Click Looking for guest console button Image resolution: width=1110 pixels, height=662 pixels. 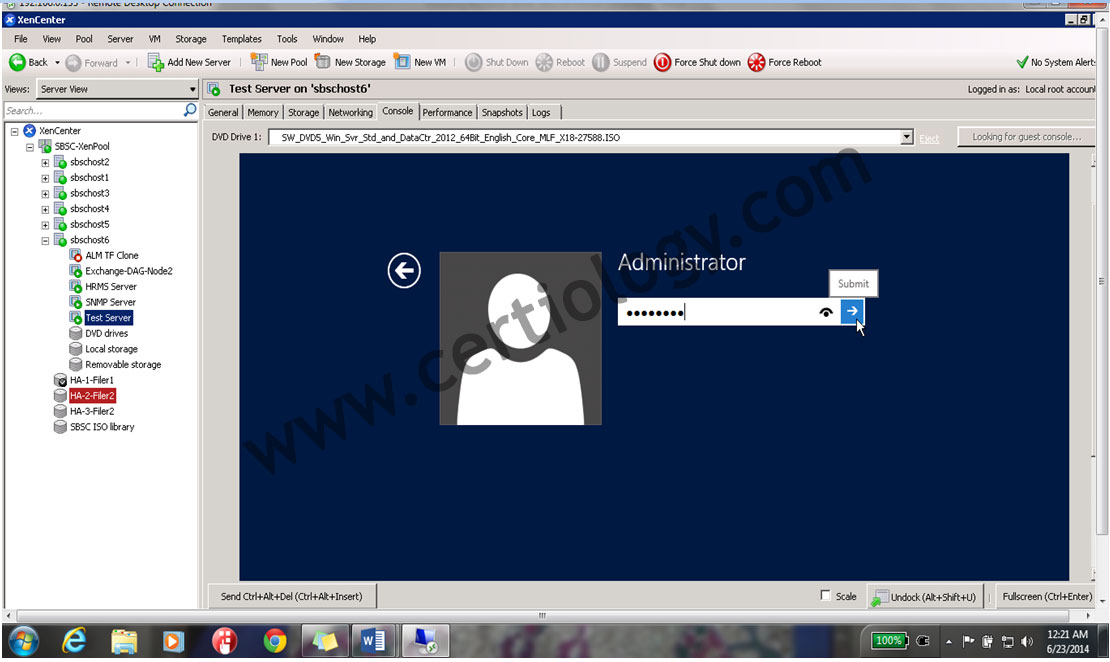(1026, 137)
